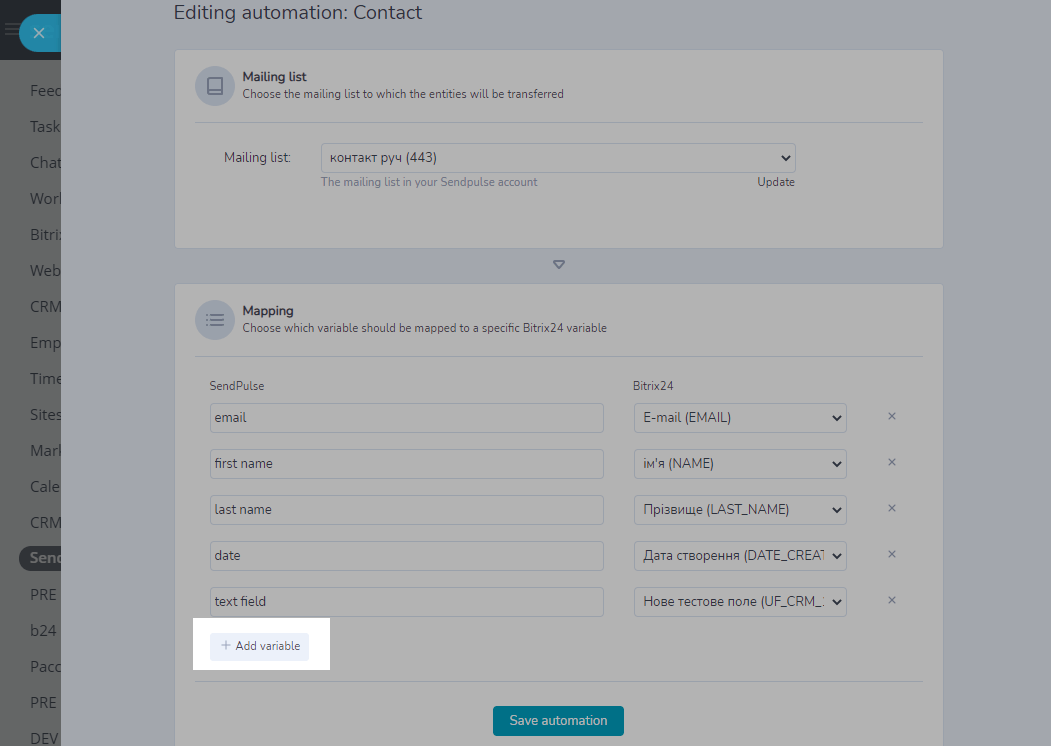The height and width of the screenshot is (746, 1051).
Task: Open Tasks in the left sidebar
Action: (x=45, y=127)
